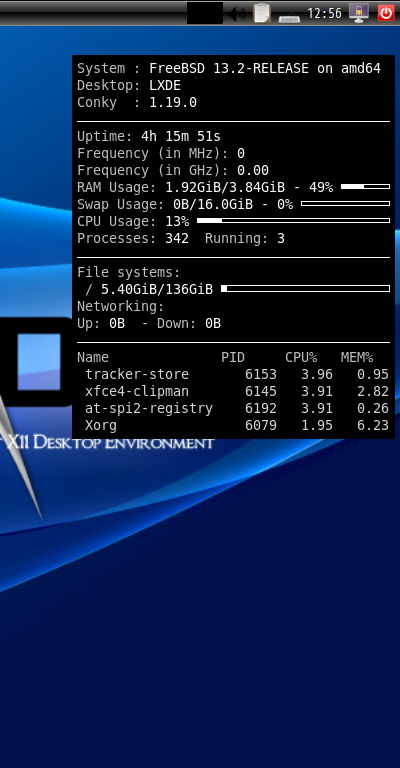
Task: Open the red power logout button
Action: [386, 13]
